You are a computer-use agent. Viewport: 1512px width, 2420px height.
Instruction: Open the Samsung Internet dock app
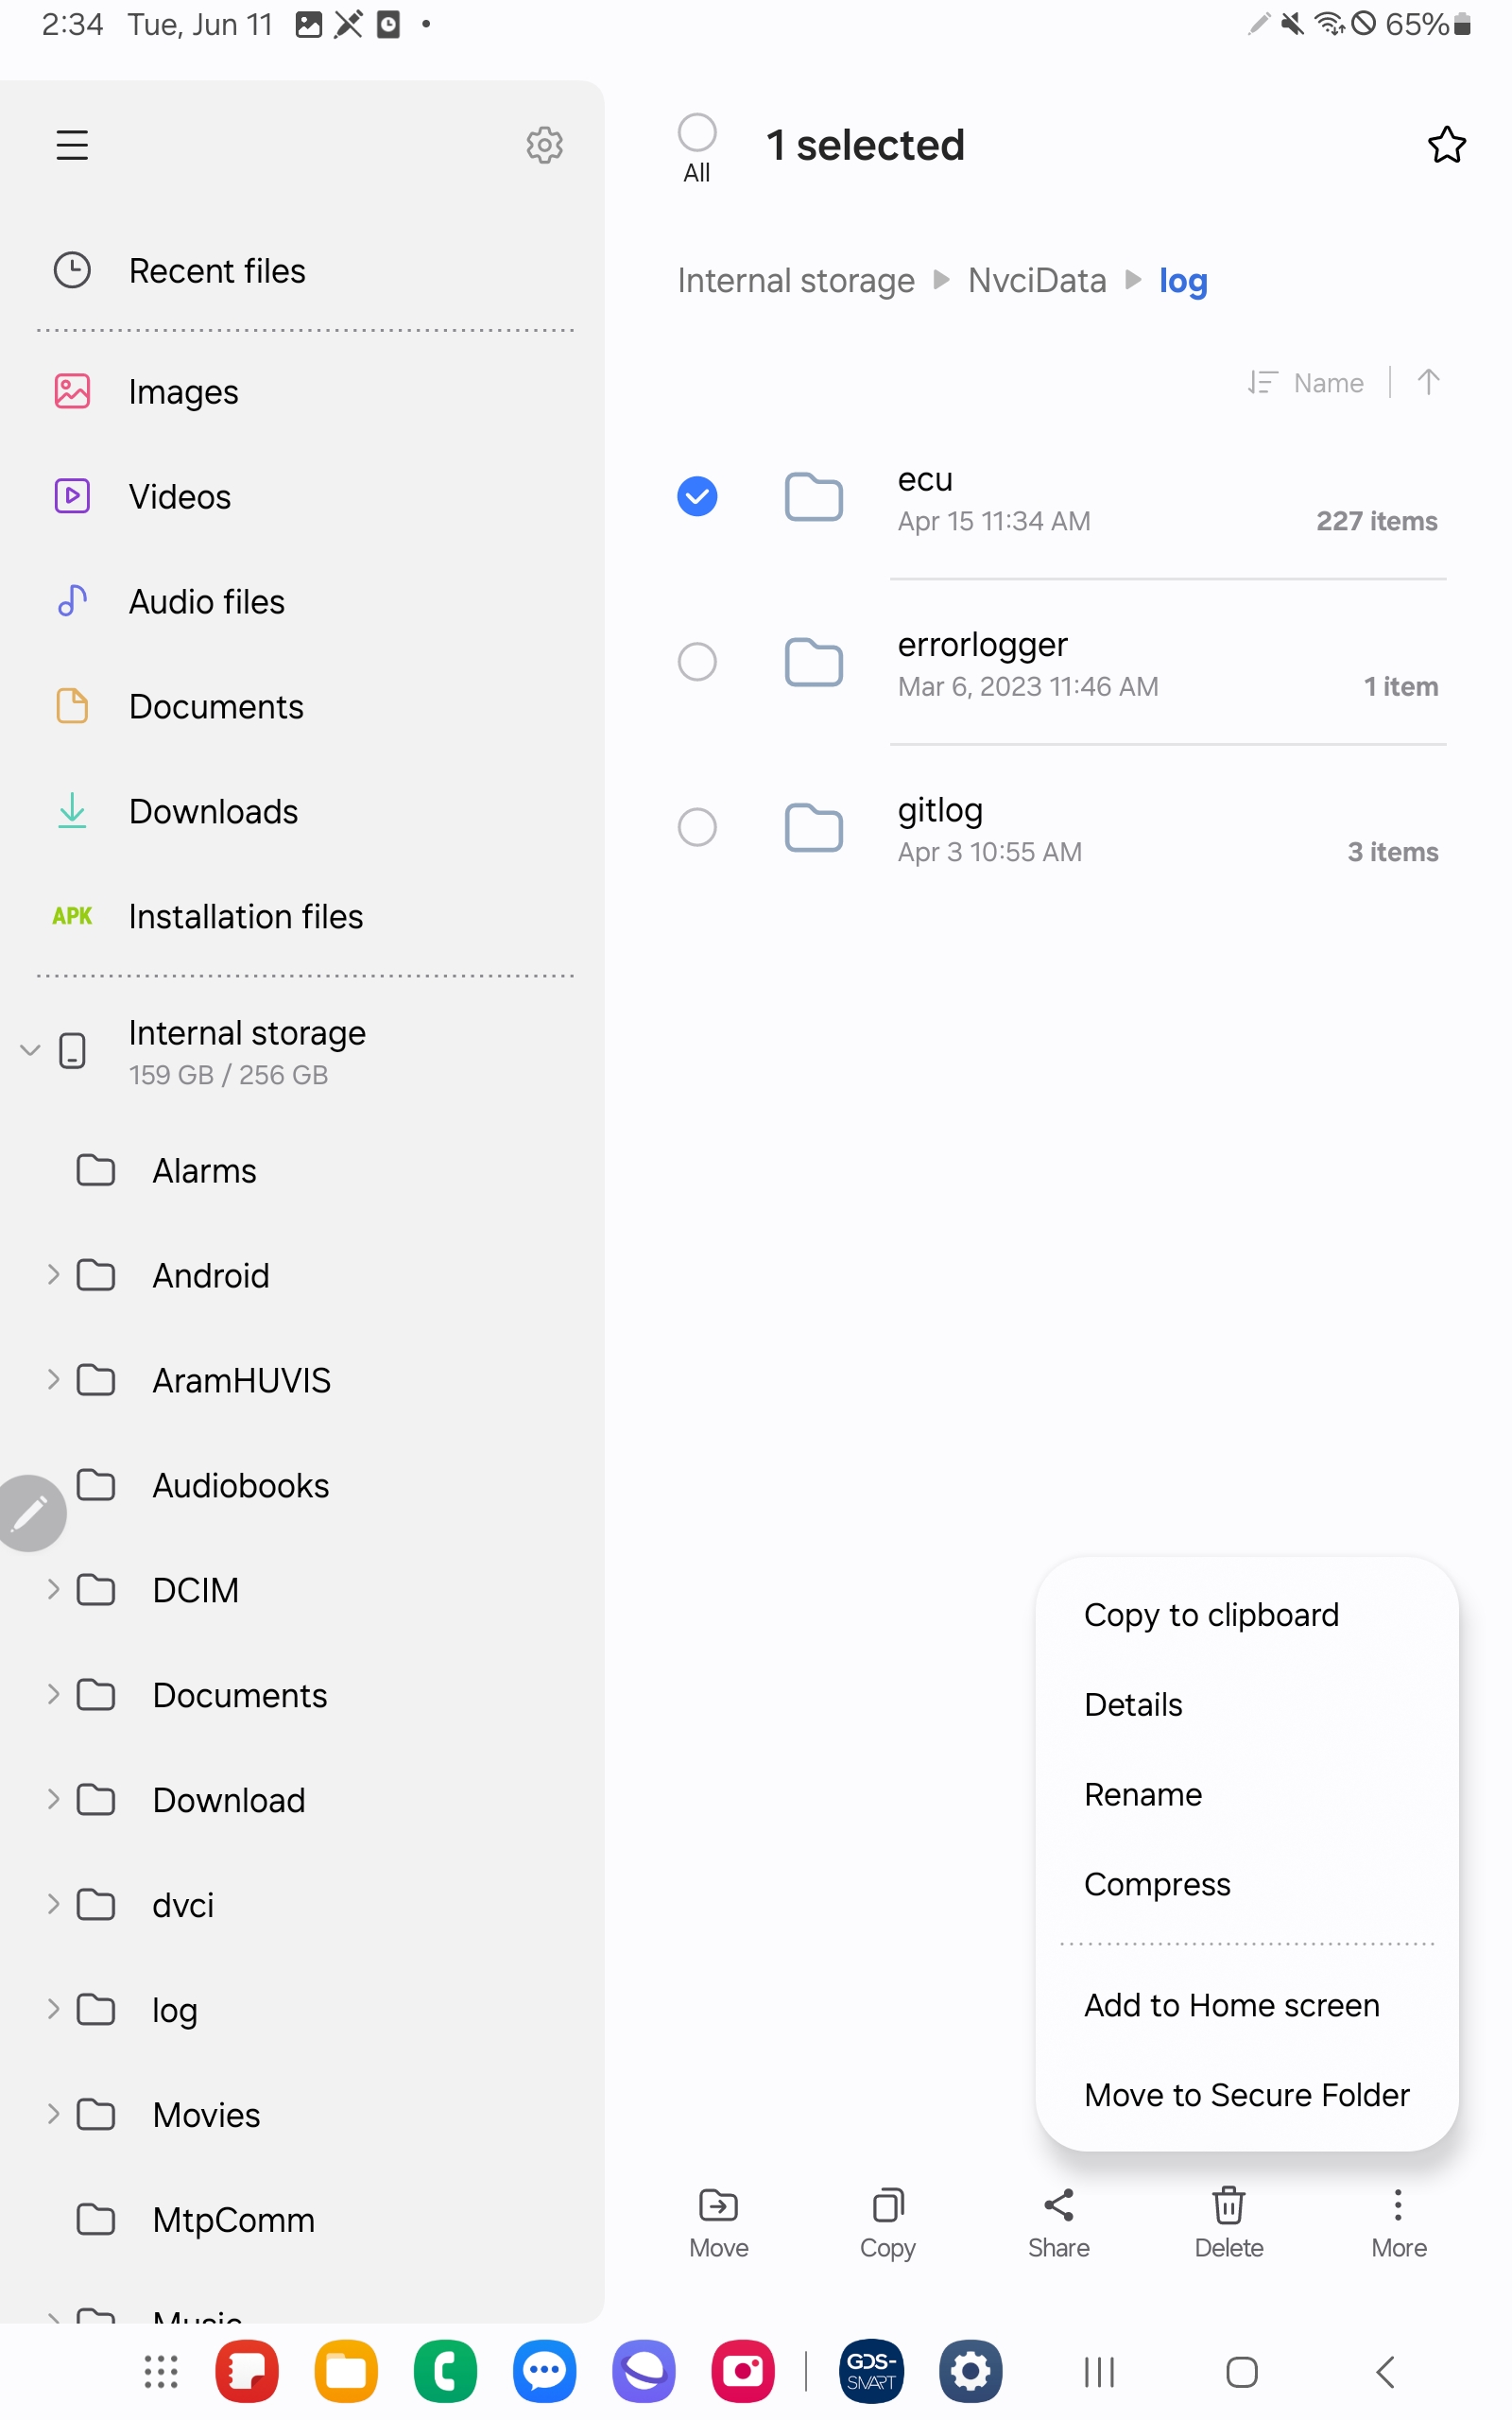(643, 2371)
